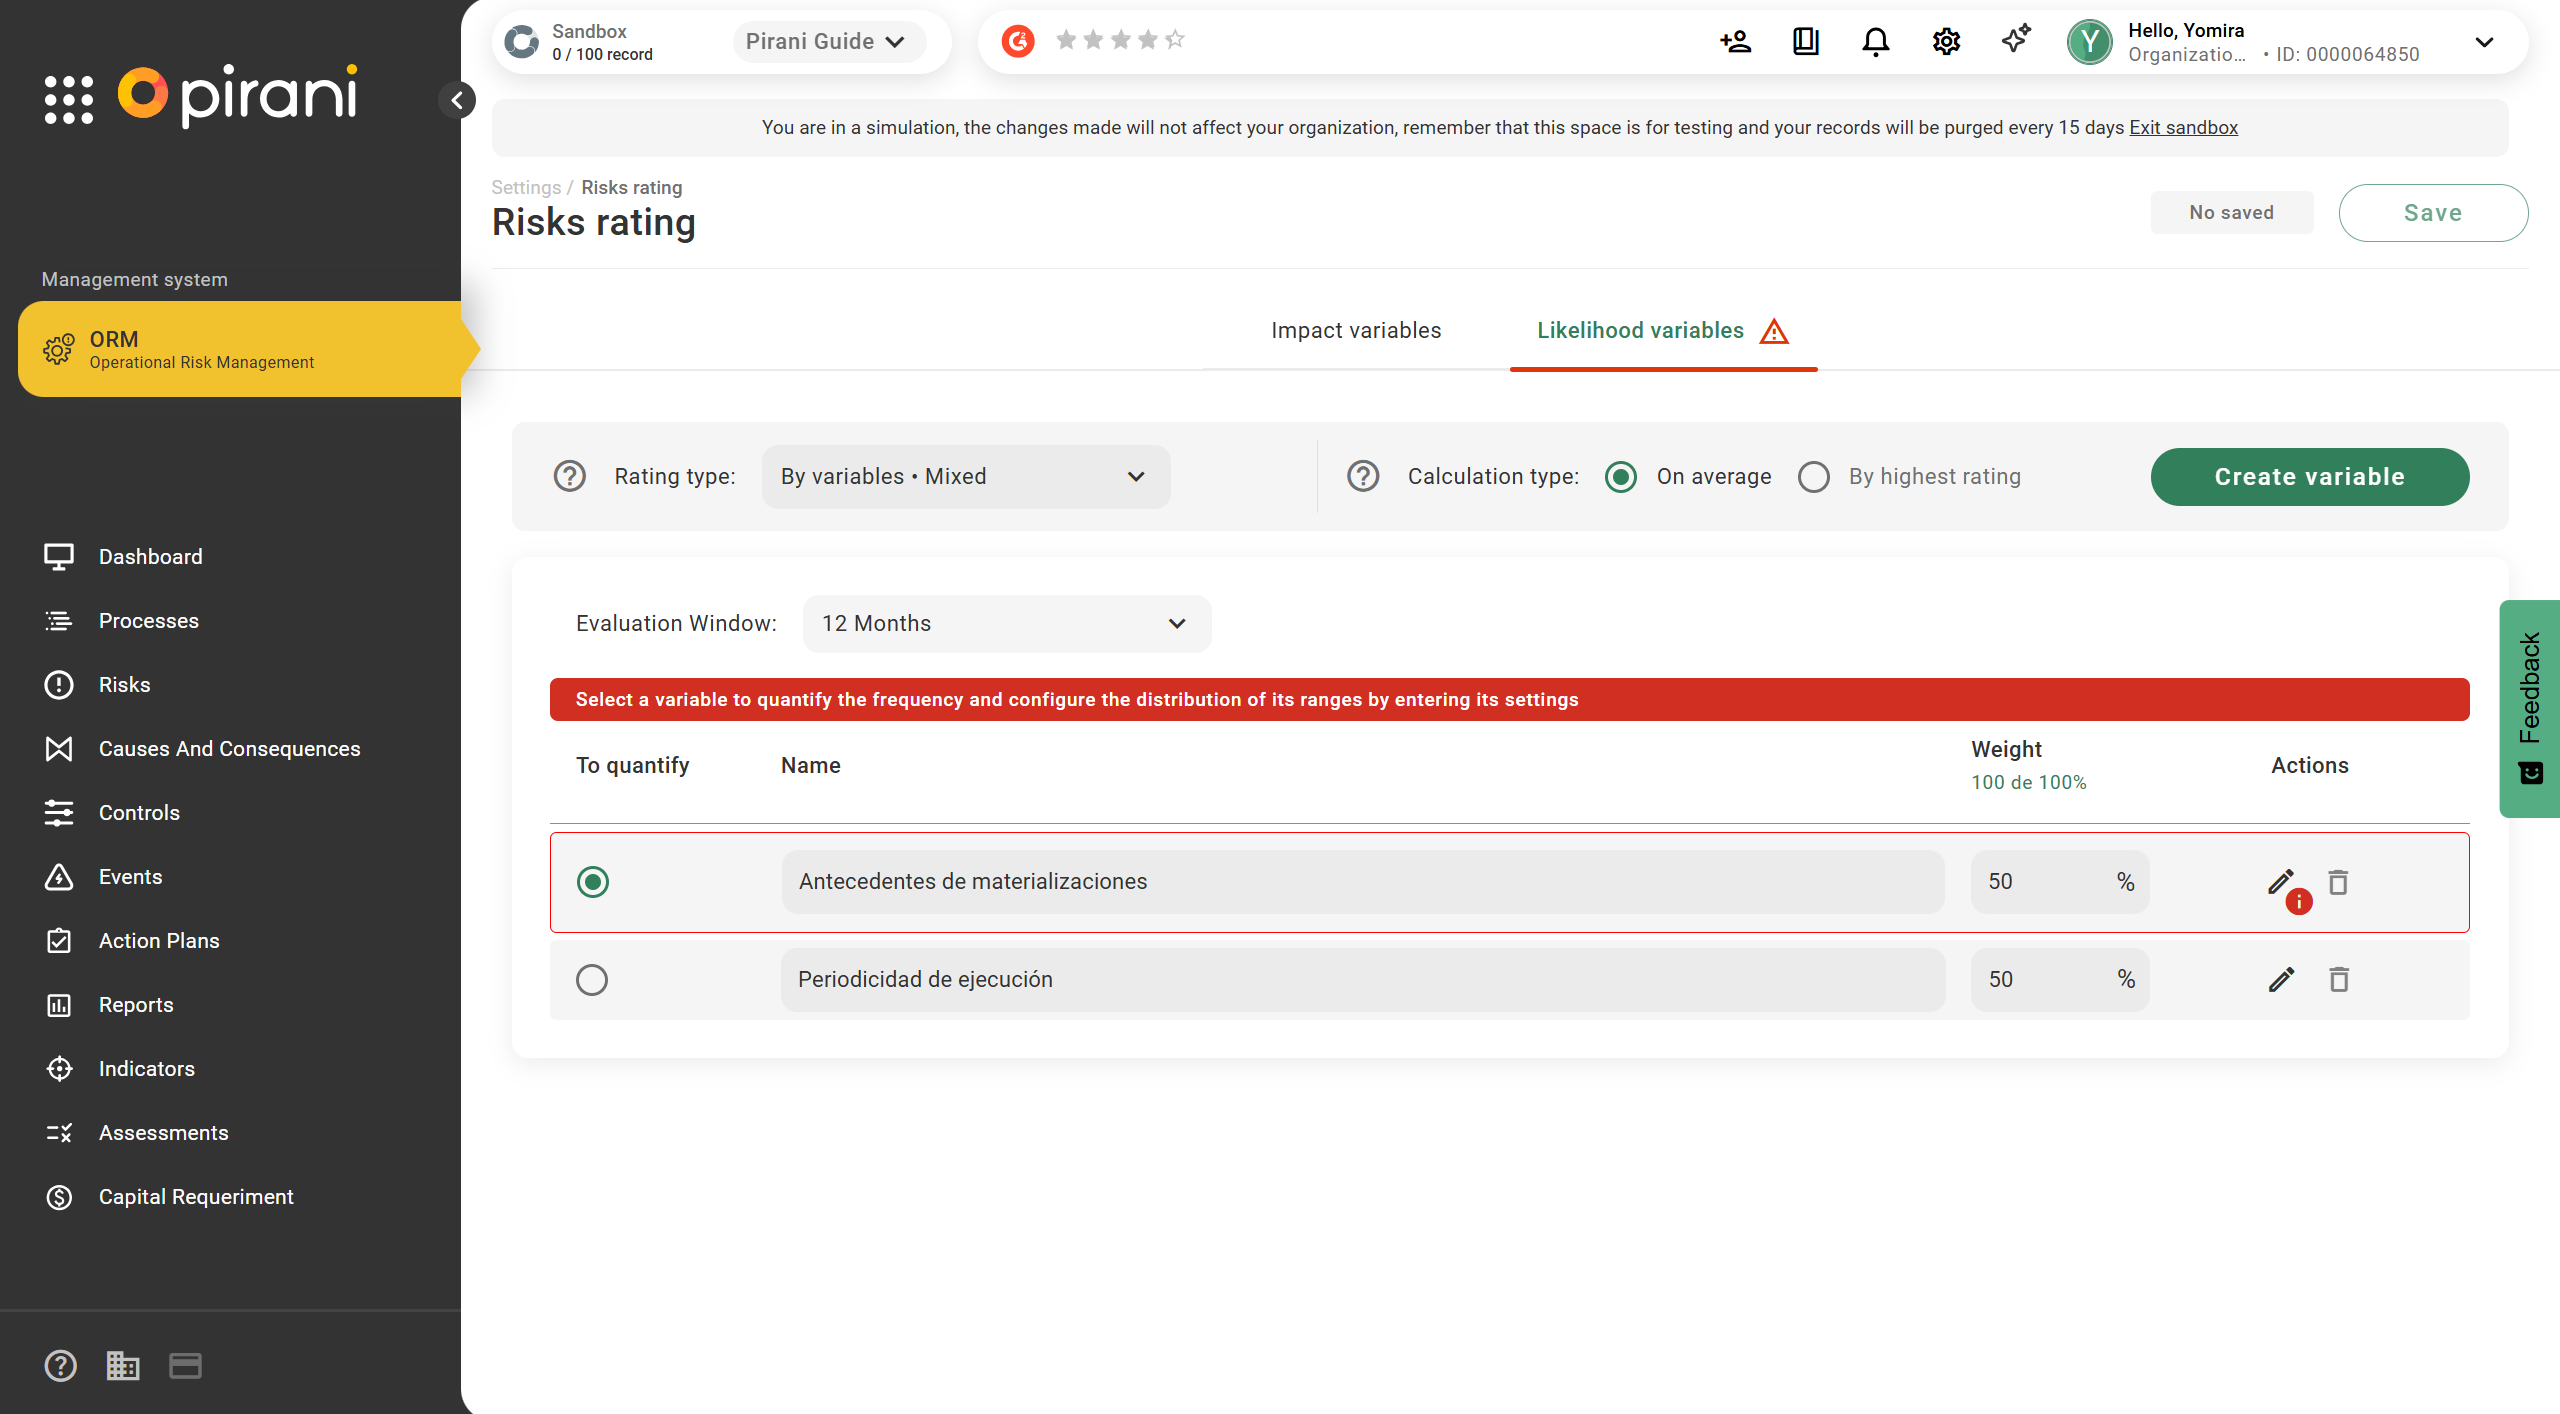Click the Create variable button
2560x1414 pixels.
click(2309, 477)
